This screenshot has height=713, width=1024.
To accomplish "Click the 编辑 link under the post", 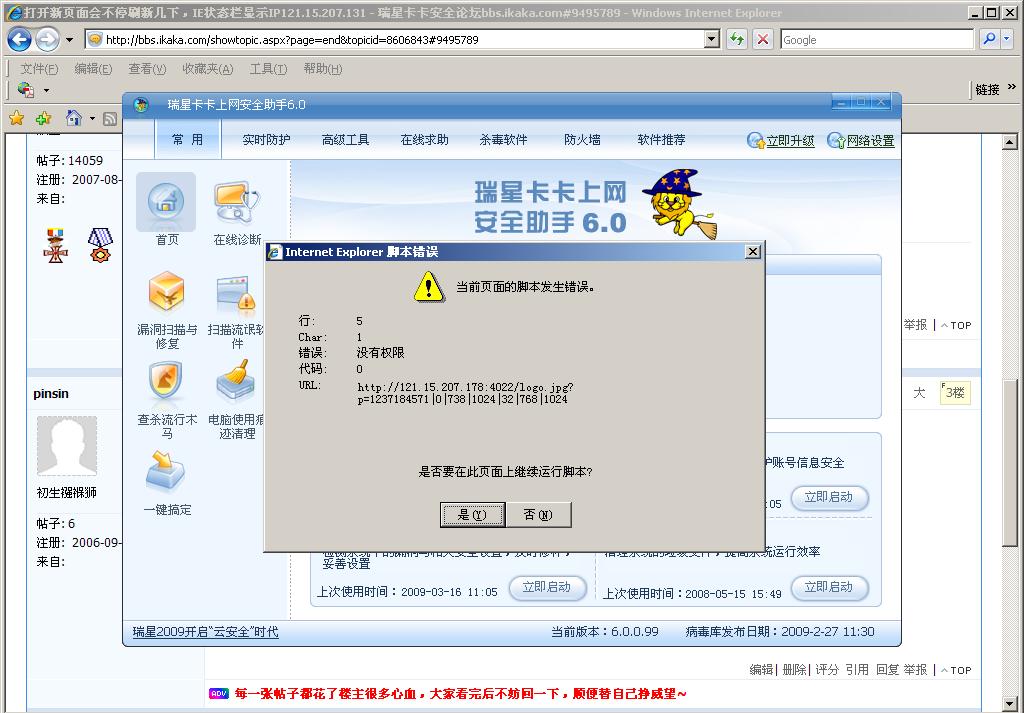I will (761, 669).
